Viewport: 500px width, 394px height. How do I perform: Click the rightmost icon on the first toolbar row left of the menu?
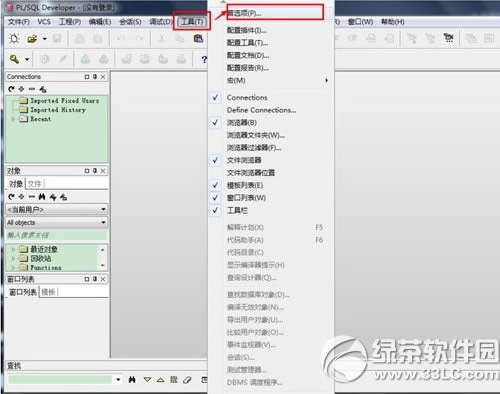198,39
